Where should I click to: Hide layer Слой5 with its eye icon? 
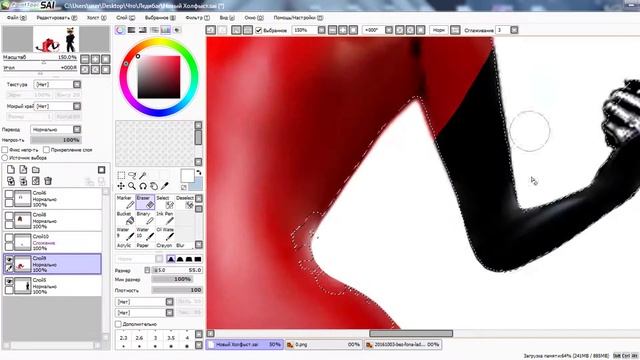coord(9,281)
